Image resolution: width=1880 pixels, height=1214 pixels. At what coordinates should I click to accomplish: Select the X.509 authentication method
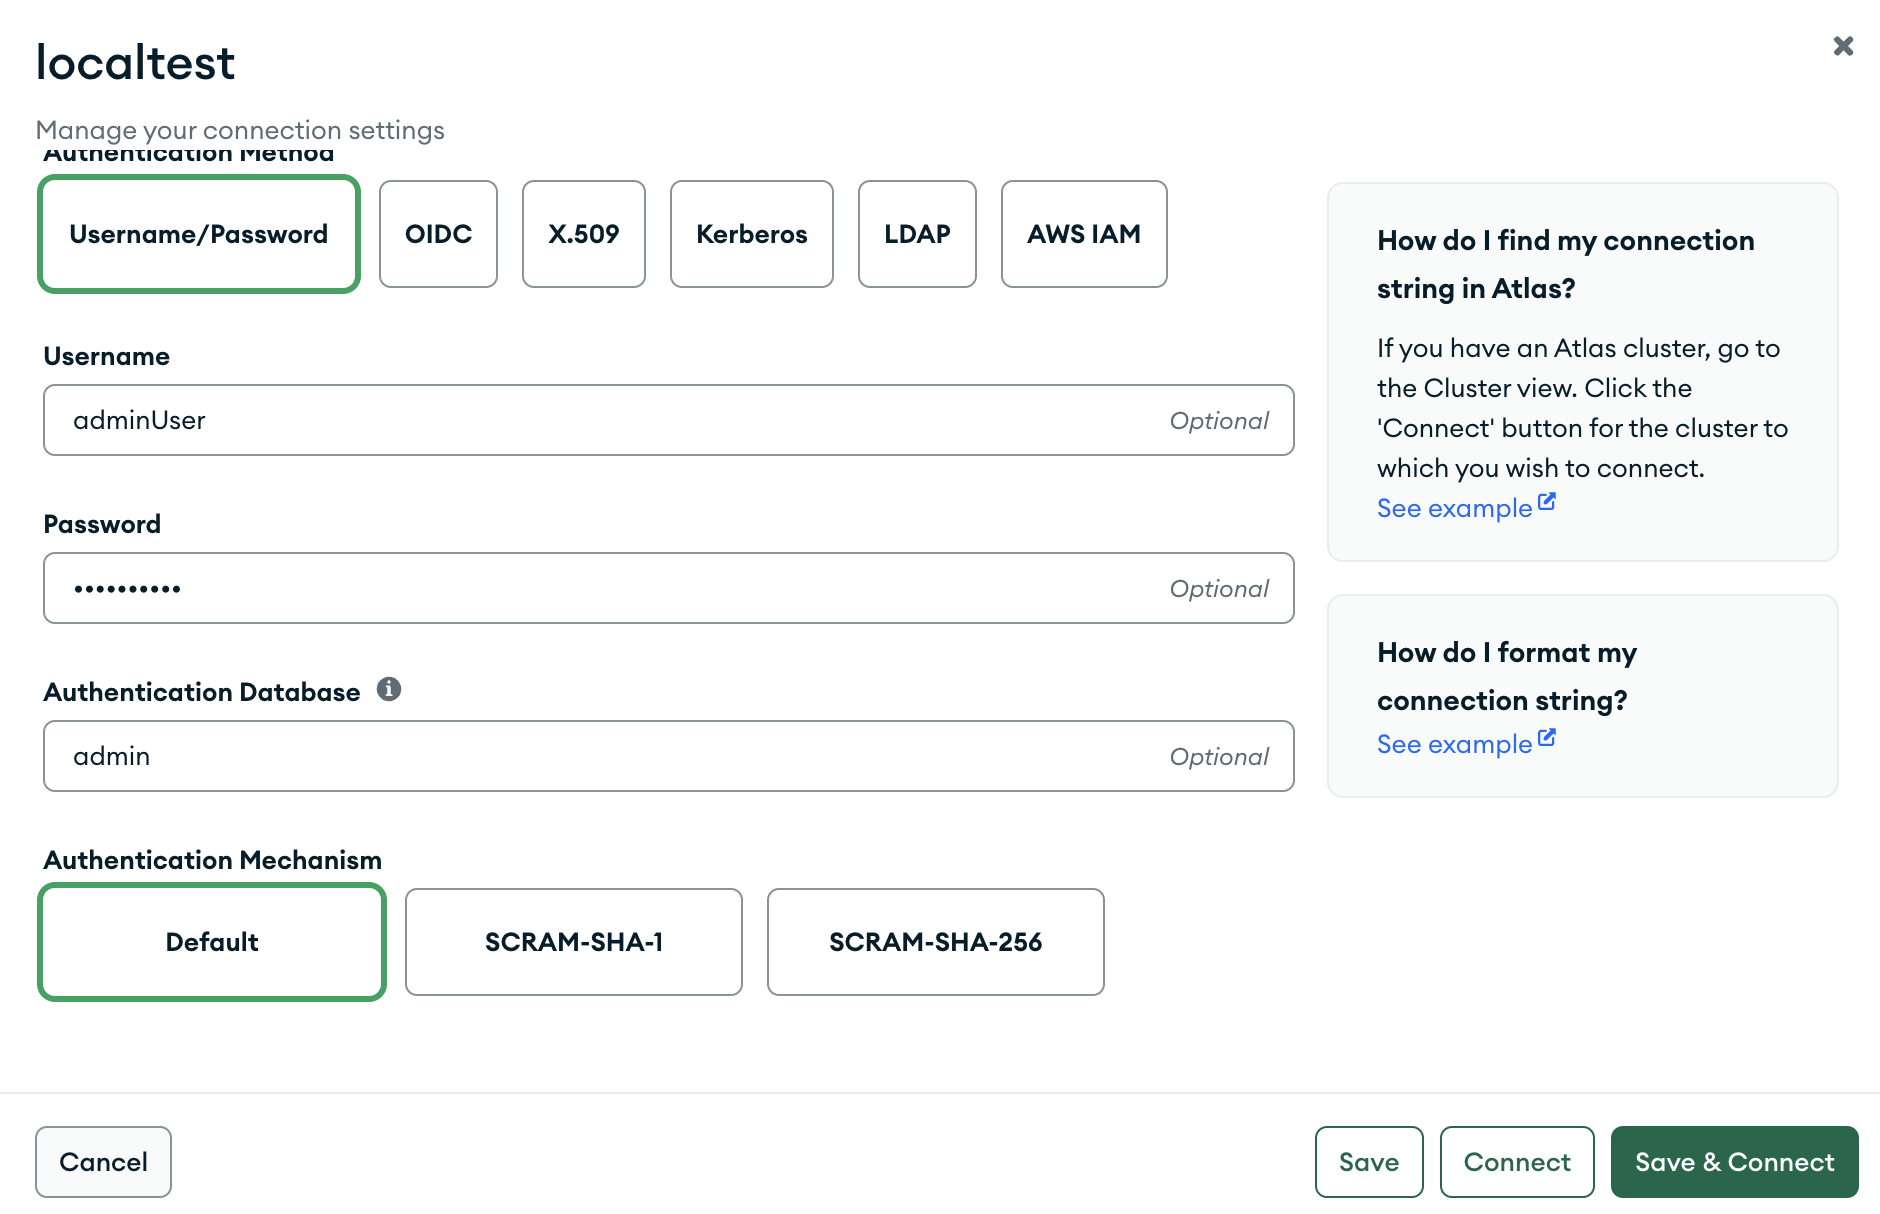584,234
